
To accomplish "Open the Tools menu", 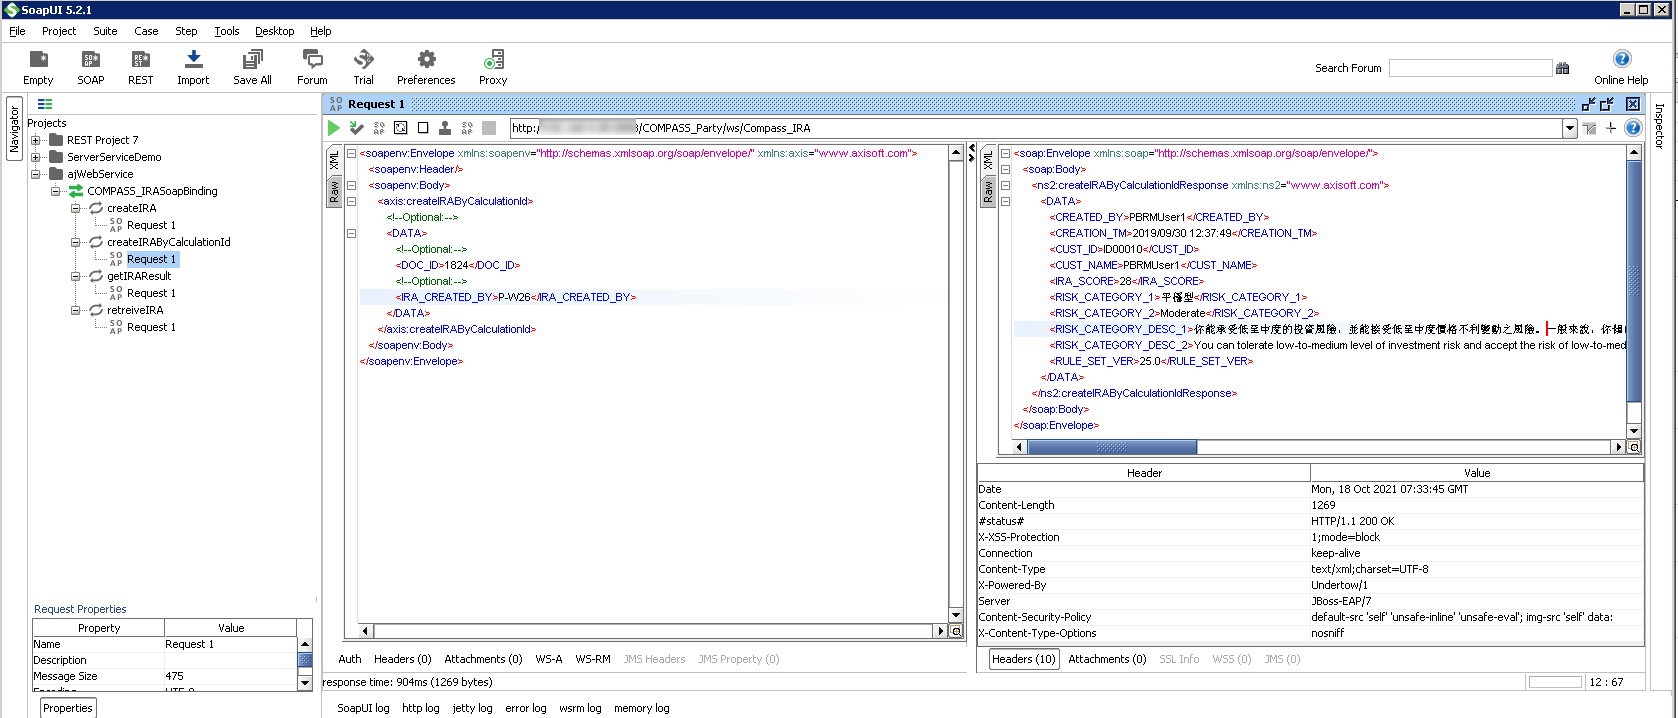I will coord(227,31).
